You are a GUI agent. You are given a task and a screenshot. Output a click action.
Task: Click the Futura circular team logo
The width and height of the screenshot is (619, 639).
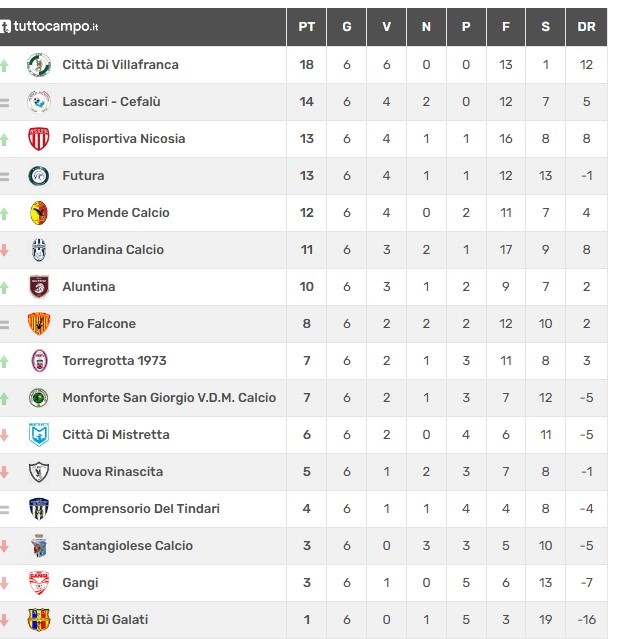click(x=39, y=176)
